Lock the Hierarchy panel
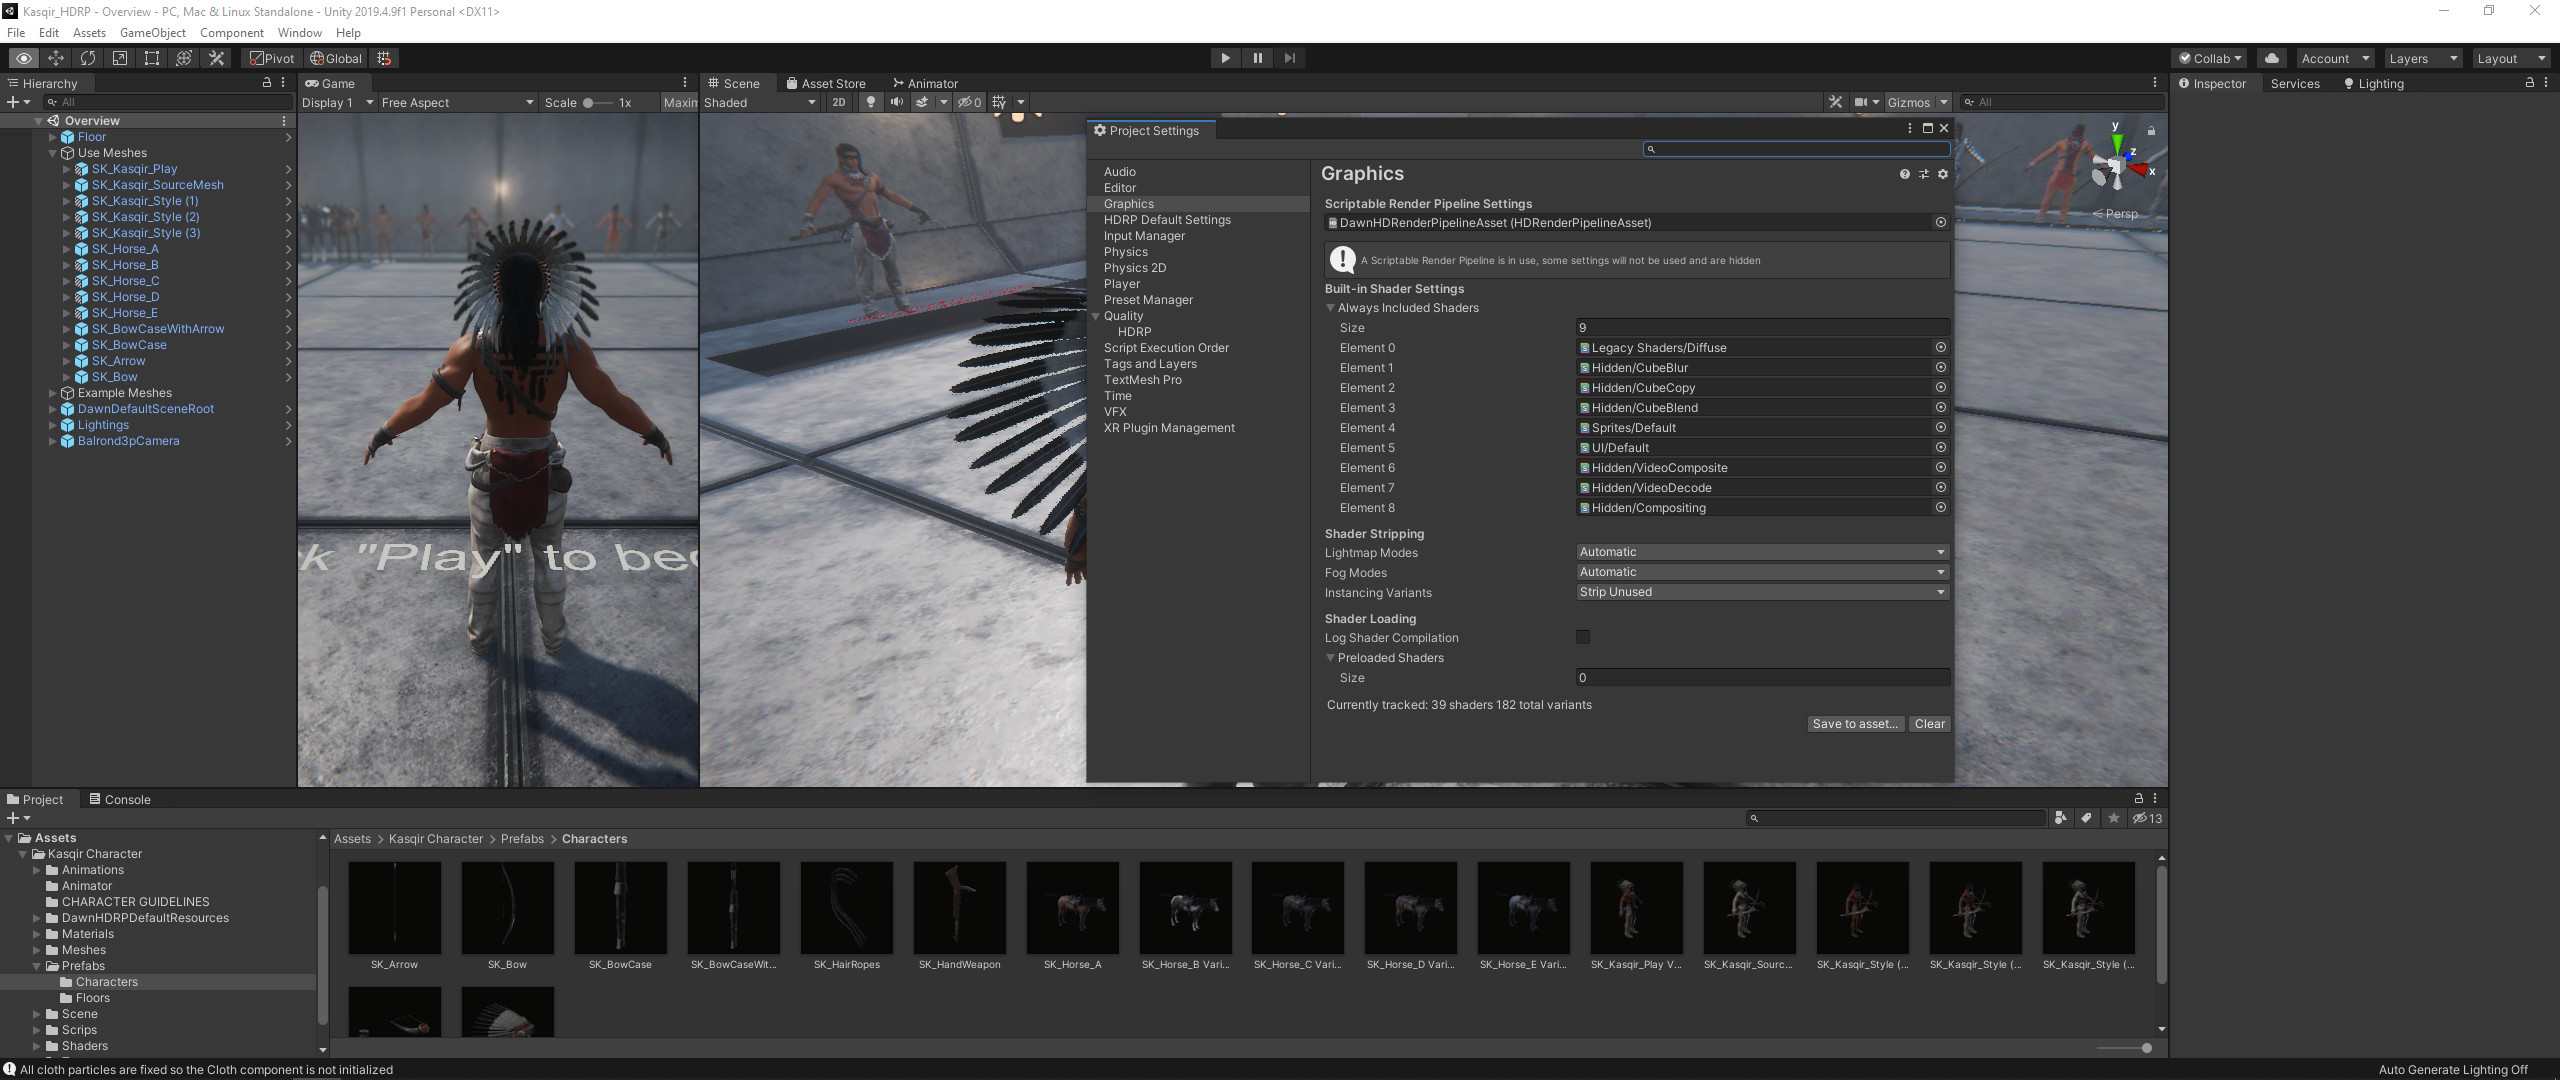This screenshot has height=1080, width=2560. (266, 83)
